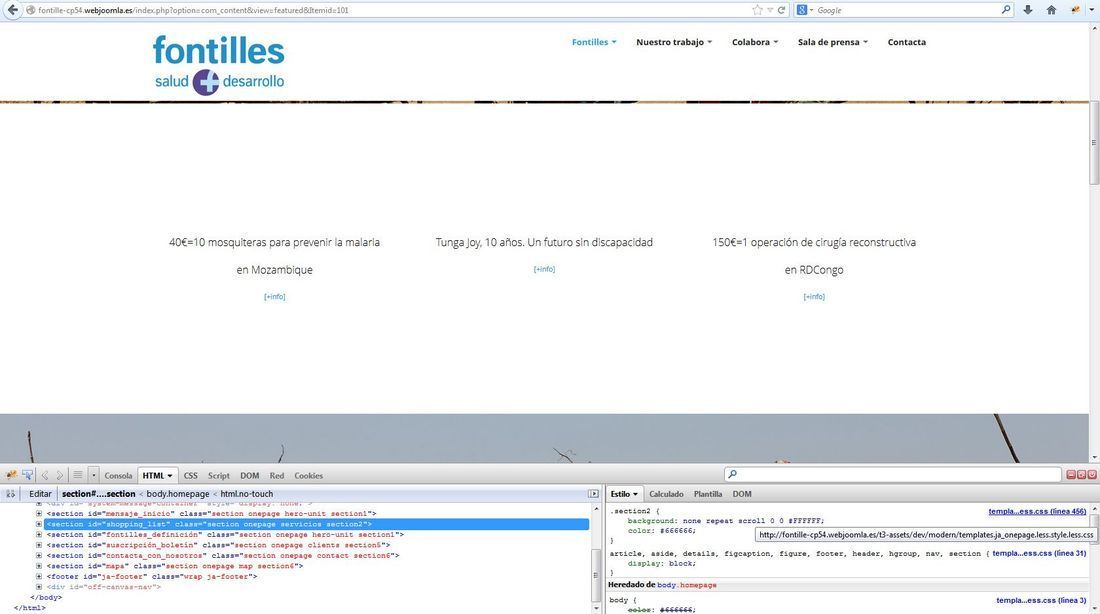The image size is (1100, 614).
Task: Open Google search engine selector icon
Action: click(804, 10)
